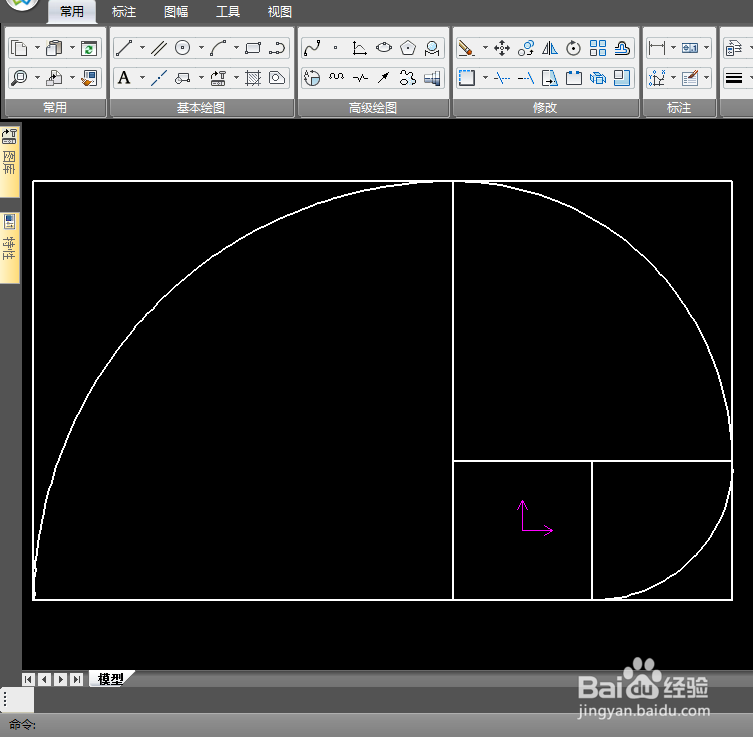Select the Arrow drawing tool
Viewport: 753px width, 737px height.
tap(383, 78)
